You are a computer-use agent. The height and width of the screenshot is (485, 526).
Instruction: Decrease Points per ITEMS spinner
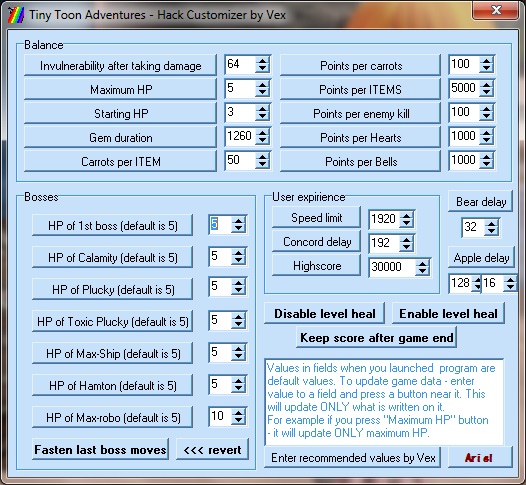[x=486, y=93]
